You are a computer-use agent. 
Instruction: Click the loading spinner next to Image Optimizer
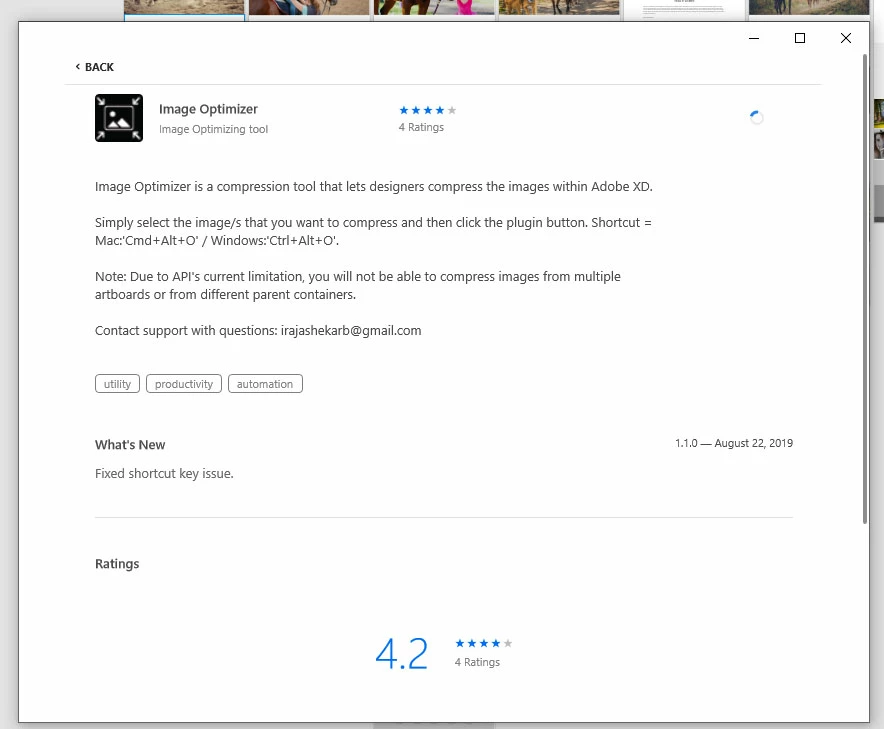[756, 117]
